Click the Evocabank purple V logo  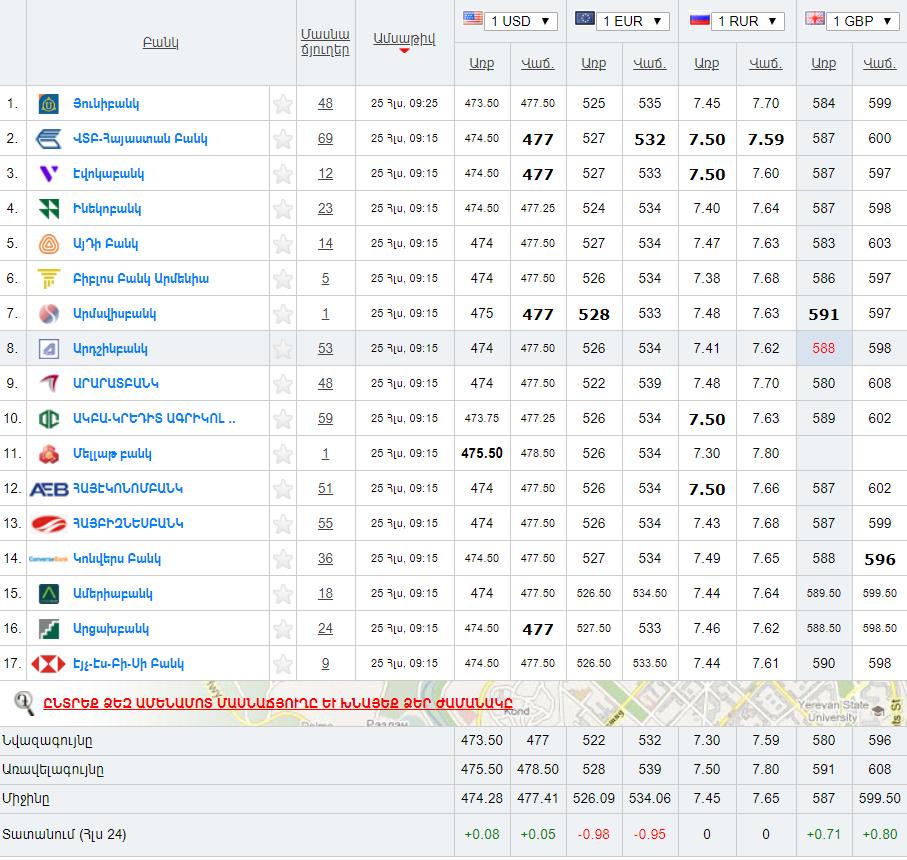[x=48, y=173]
